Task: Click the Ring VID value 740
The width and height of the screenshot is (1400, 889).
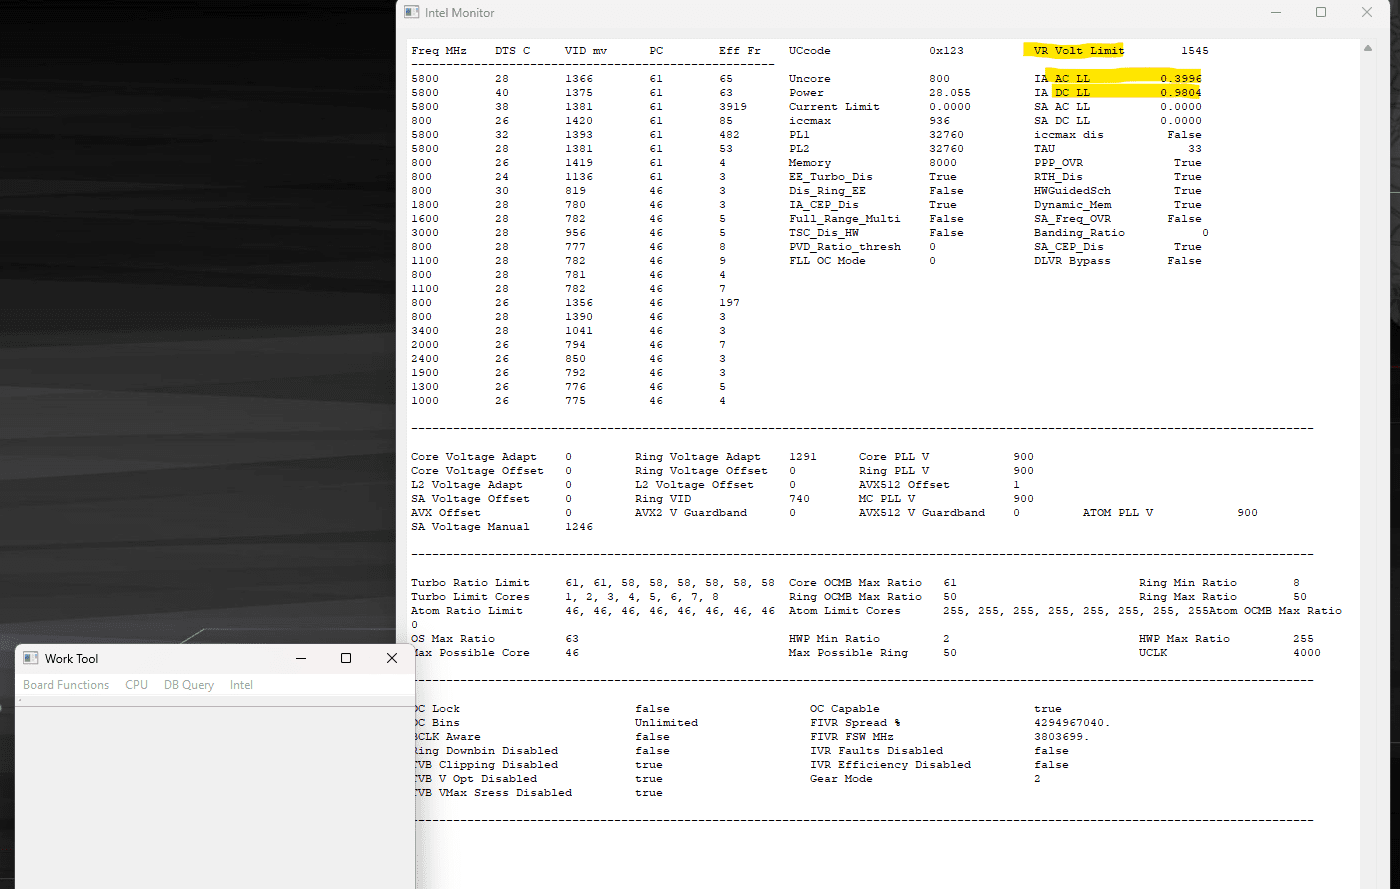Action: (799, 498)
